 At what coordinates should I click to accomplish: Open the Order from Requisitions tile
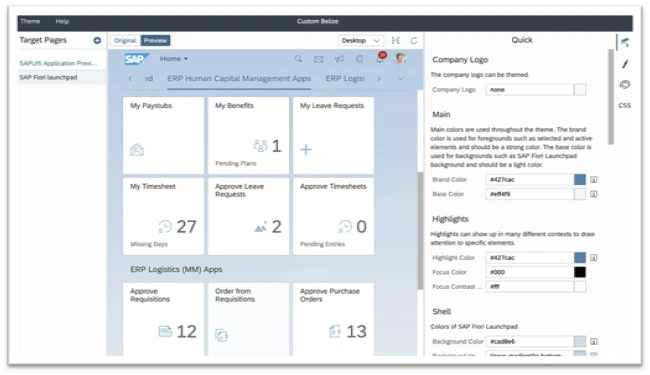[248, 319]
